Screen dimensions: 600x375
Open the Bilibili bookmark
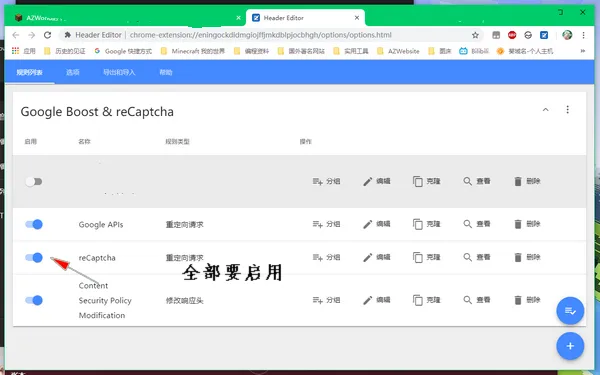(474, 51)
